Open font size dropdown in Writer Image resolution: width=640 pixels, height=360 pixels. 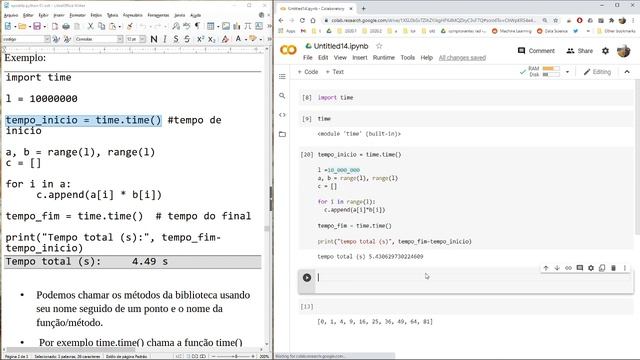click(142, 39)
